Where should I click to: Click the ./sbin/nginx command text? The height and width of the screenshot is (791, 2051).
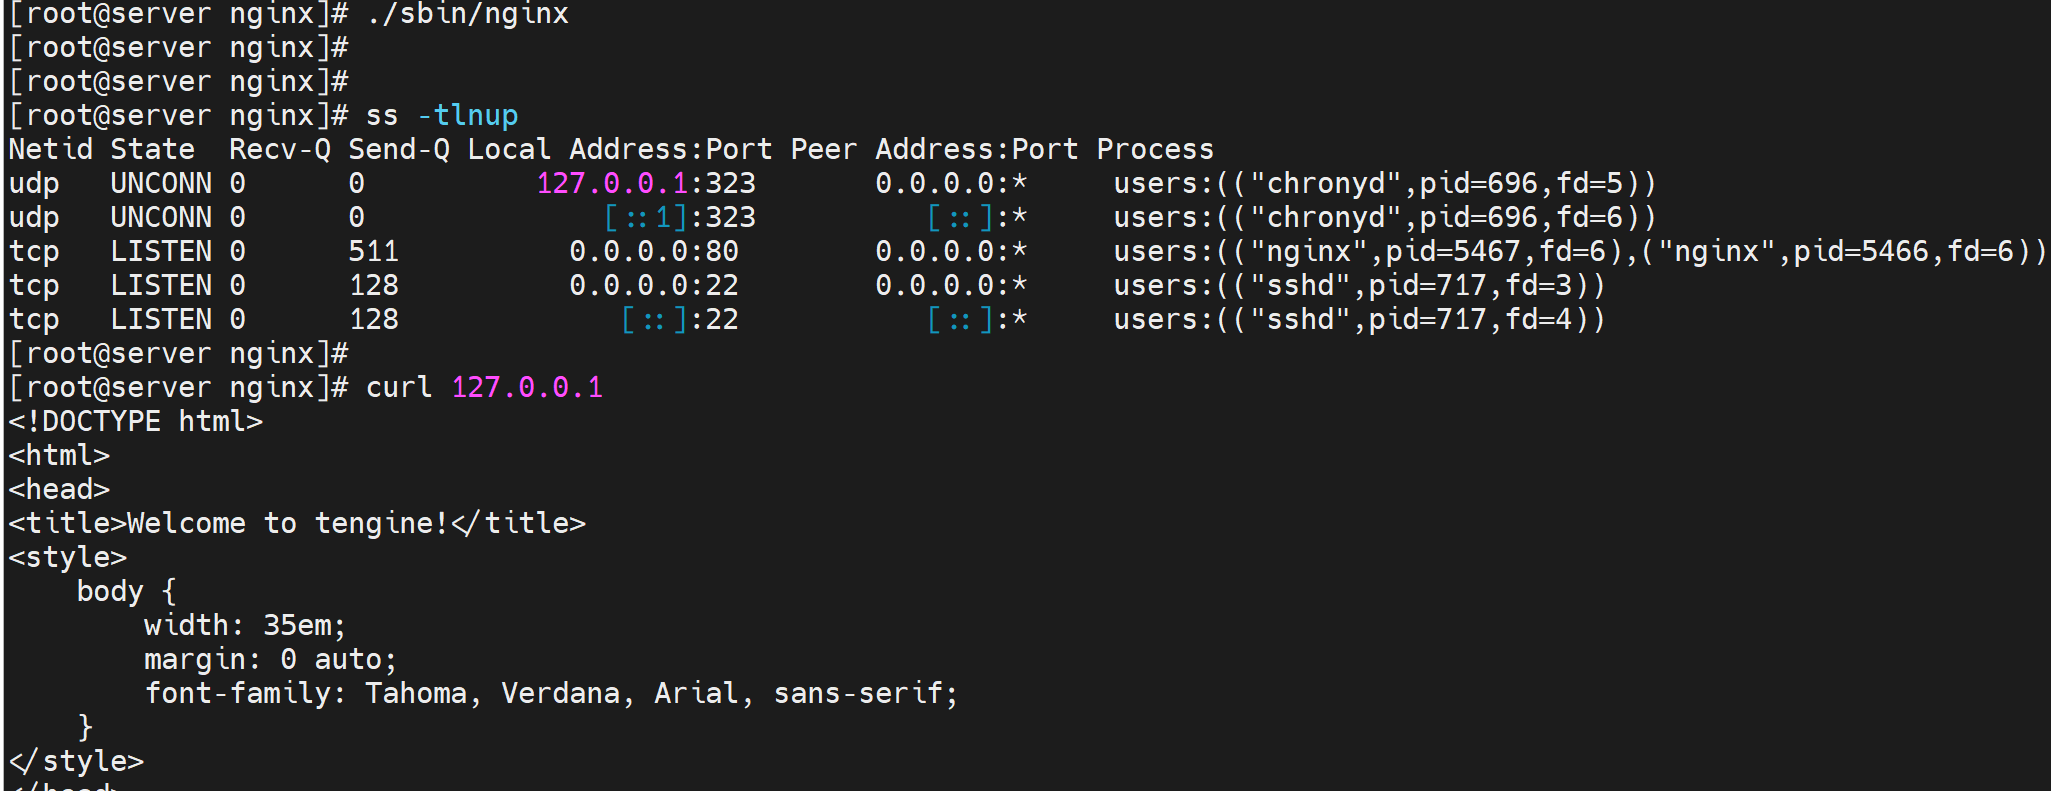467,14
